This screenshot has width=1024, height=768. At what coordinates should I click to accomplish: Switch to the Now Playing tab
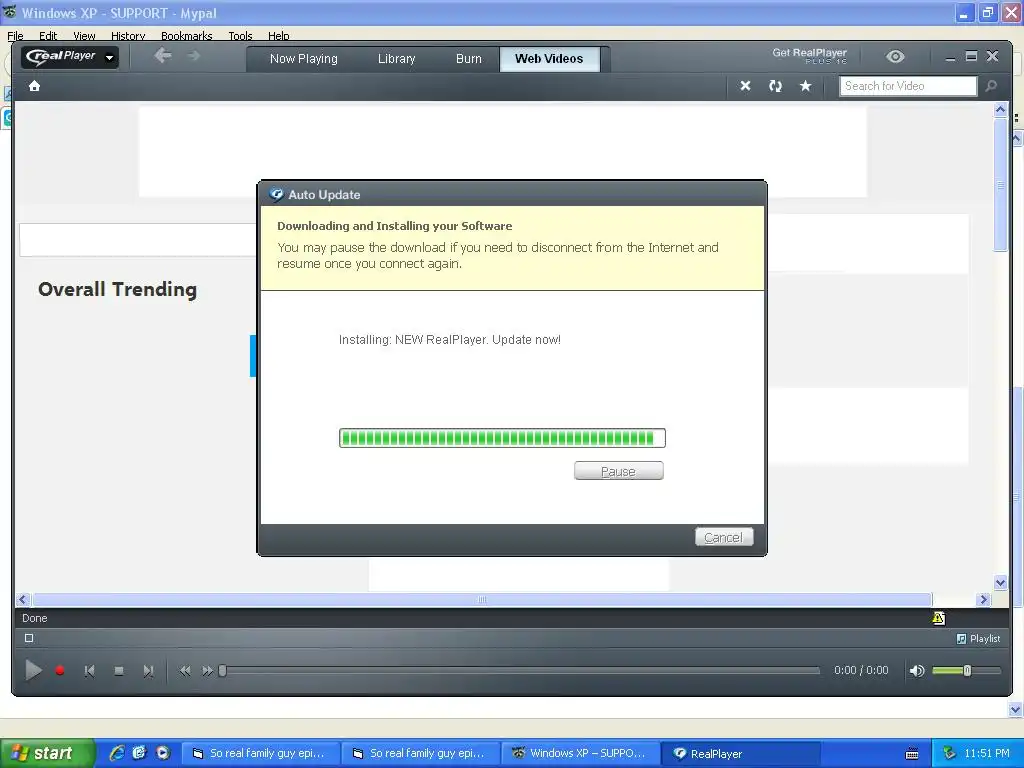coord(304,59)
